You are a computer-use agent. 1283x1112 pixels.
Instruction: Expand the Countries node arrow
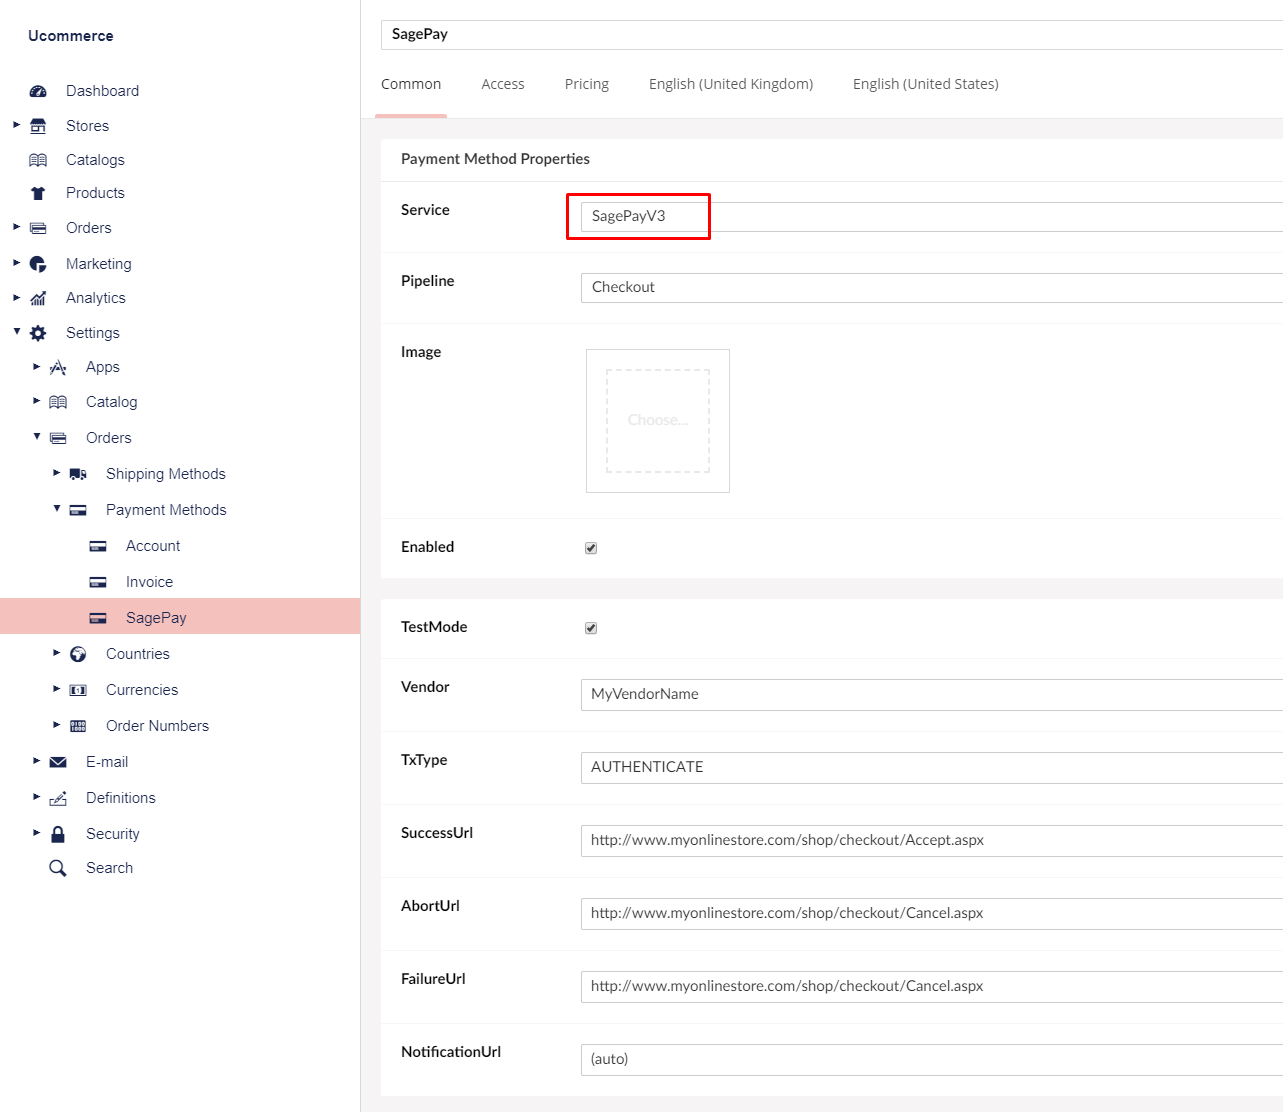point(56,653)
